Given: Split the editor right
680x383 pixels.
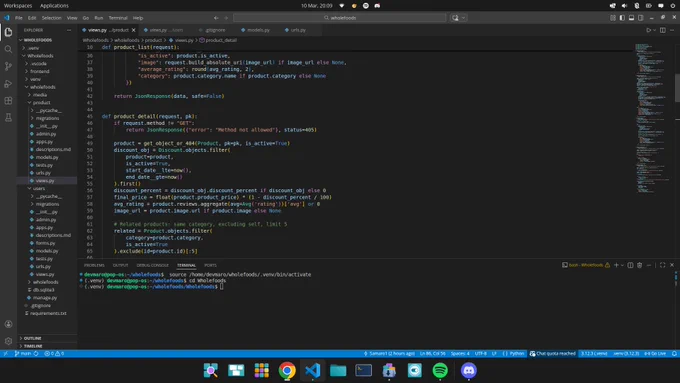Looking at the screenshot, I should [663, 30].
